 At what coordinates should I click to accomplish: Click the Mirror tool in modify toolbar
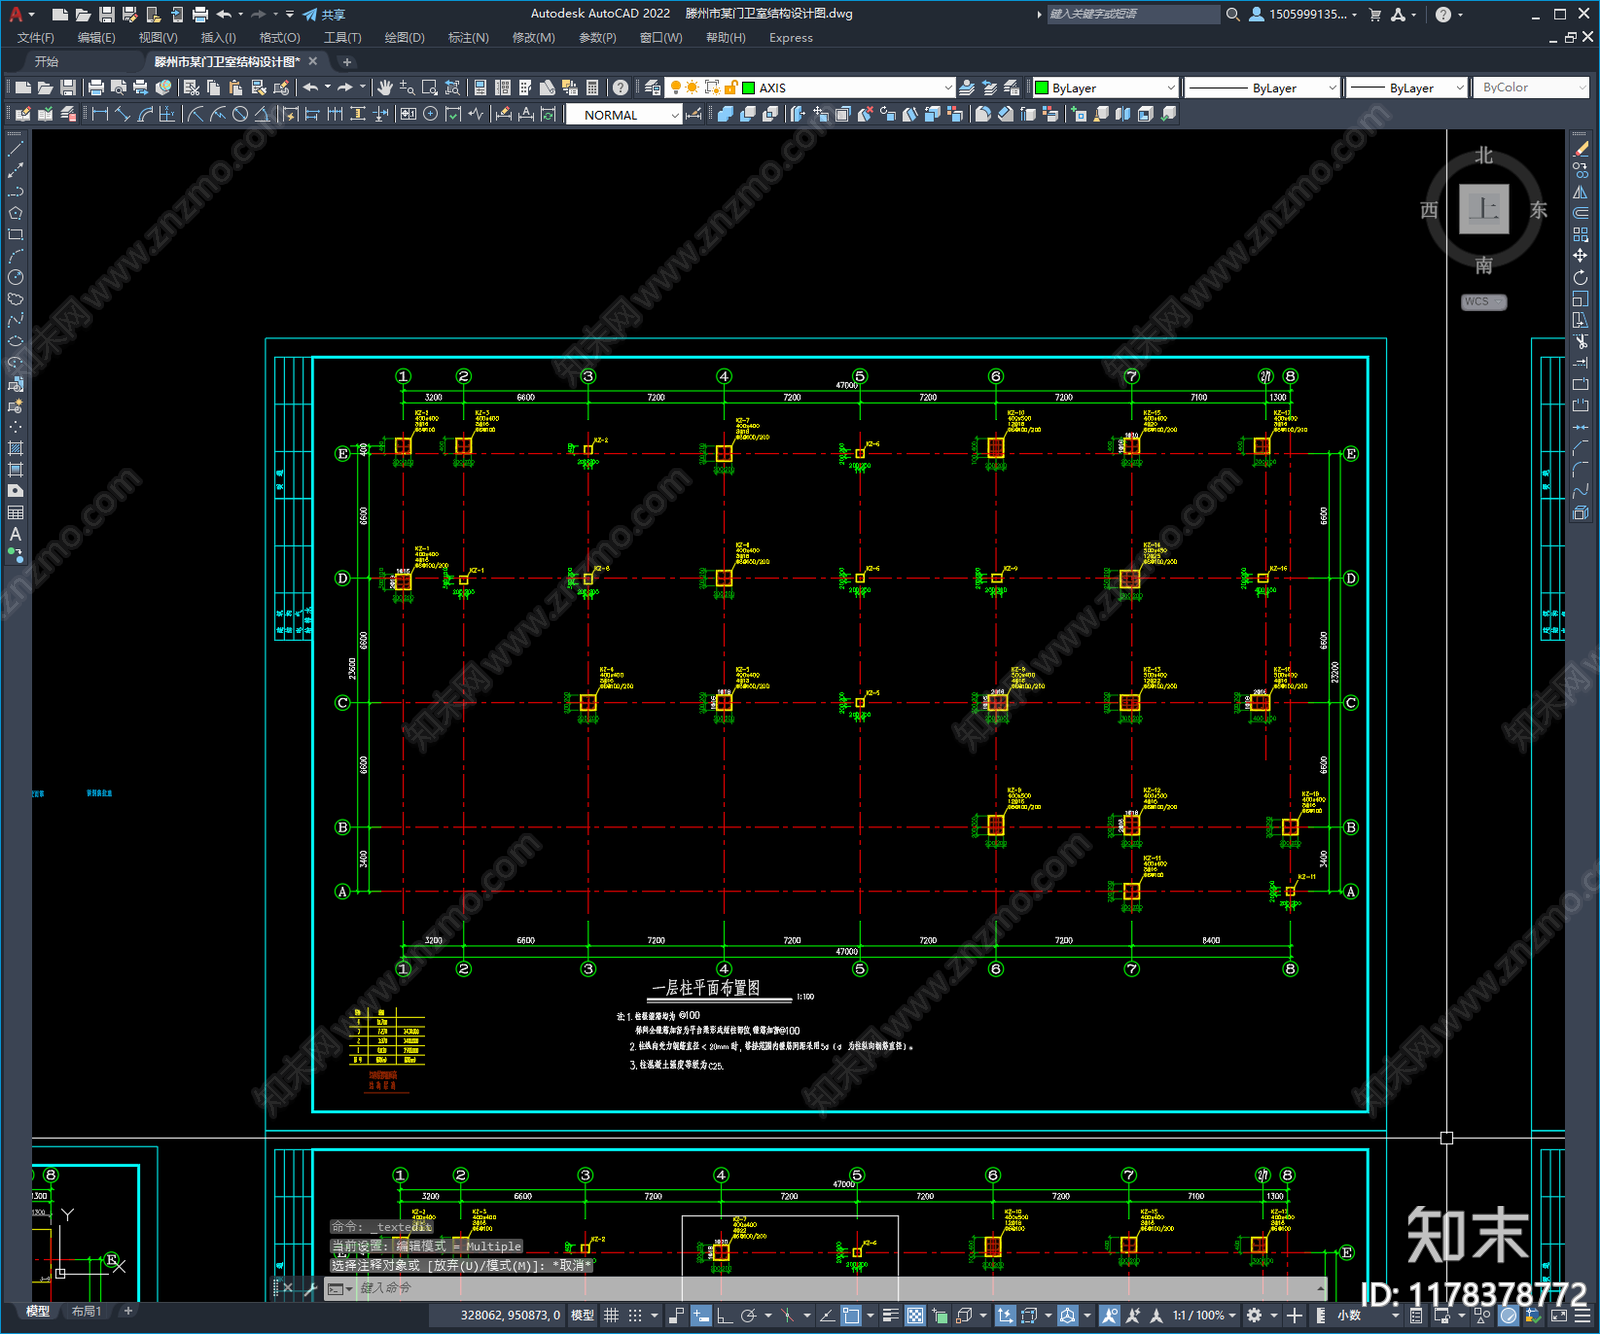(x=1580, y=192)
